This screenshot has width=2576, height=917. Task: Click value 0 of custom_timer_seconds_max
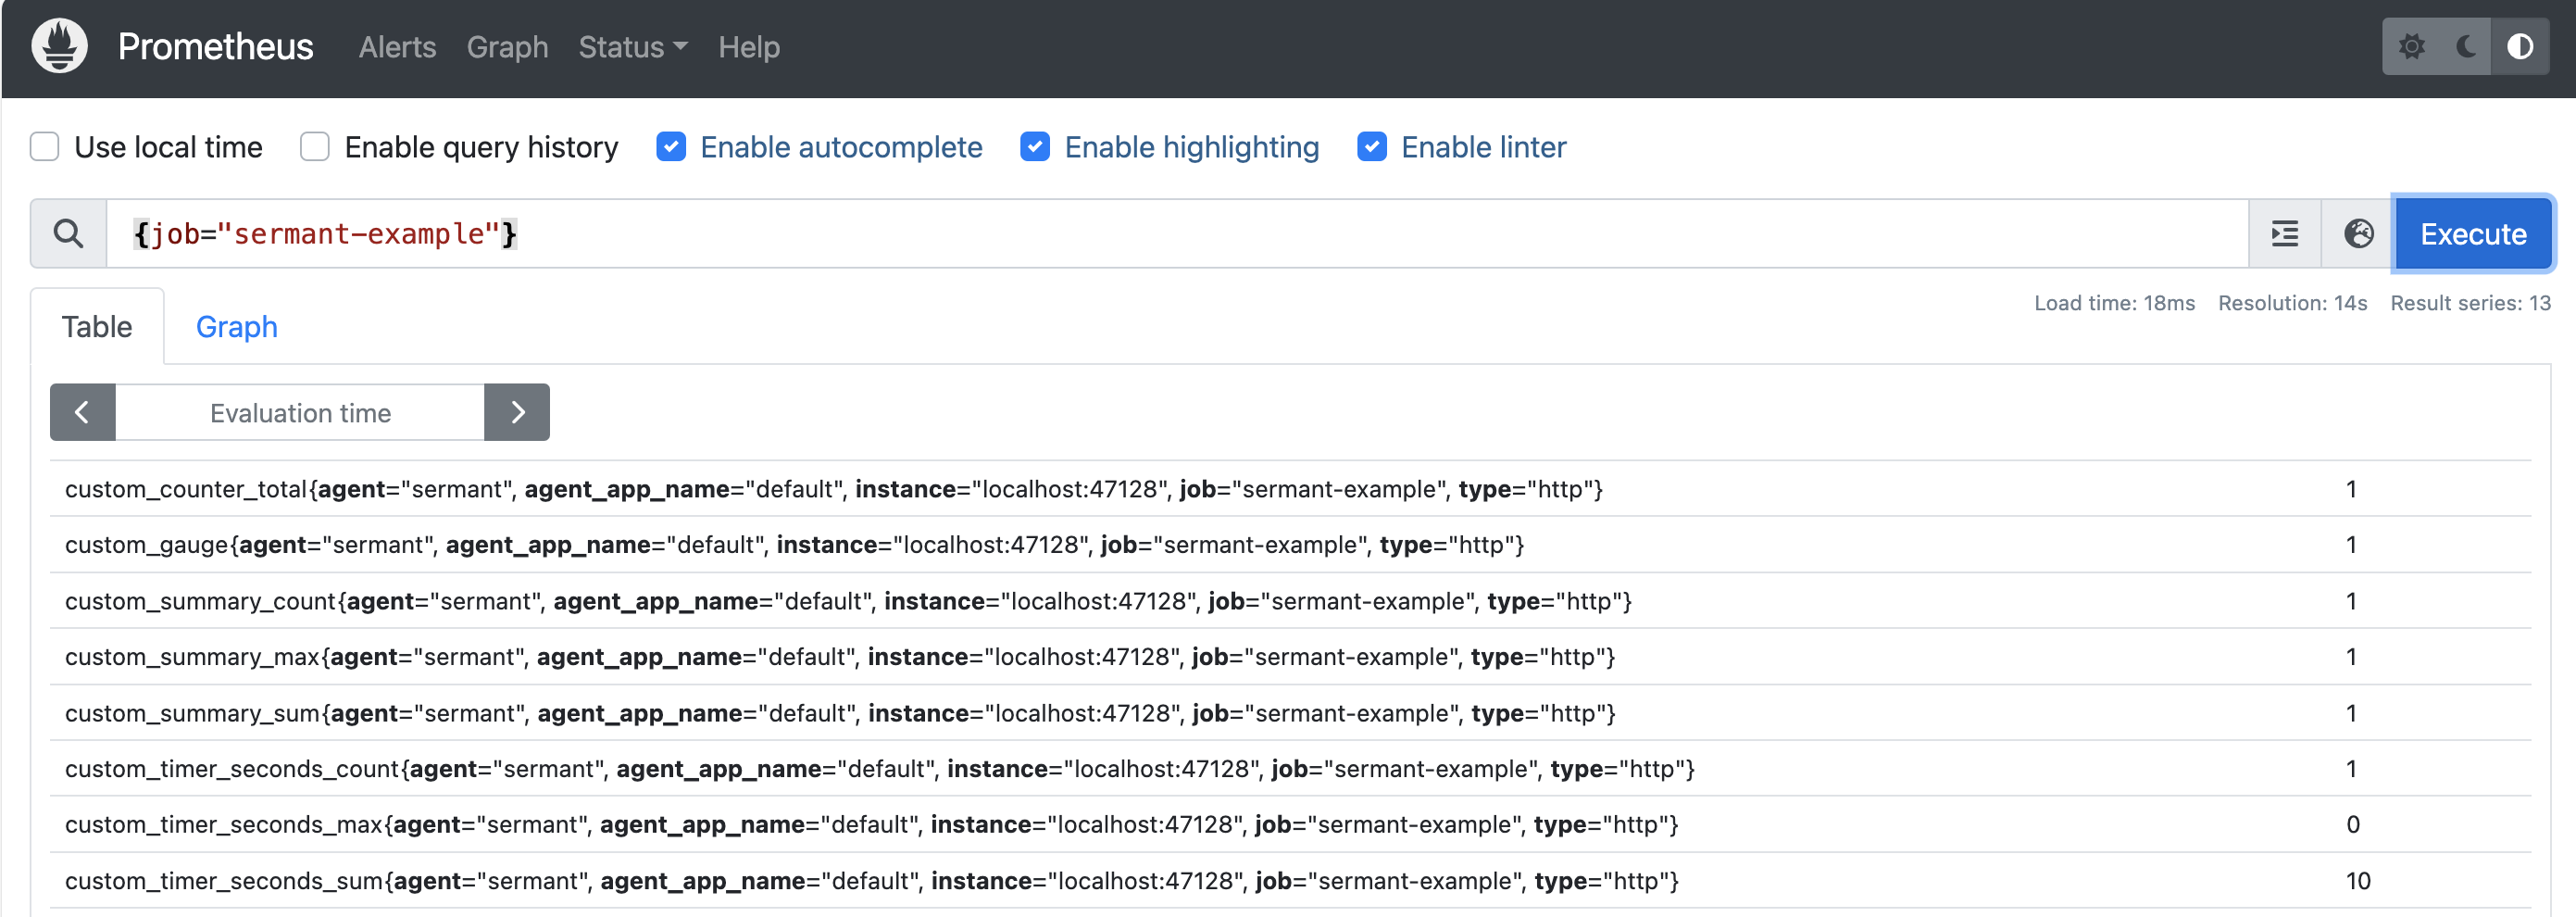2353,825
